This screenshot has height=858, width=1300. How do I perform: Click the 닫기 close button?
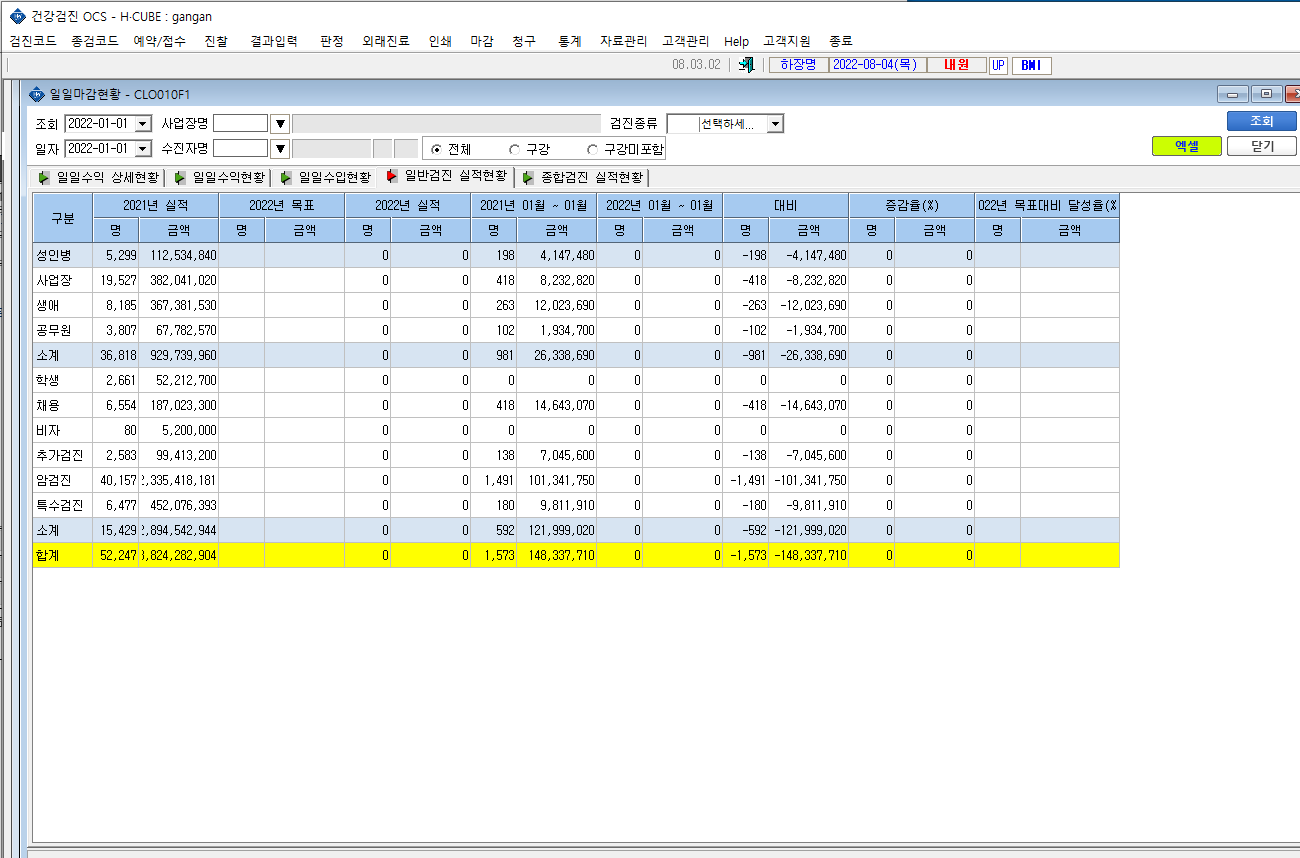click(1262, 146)
